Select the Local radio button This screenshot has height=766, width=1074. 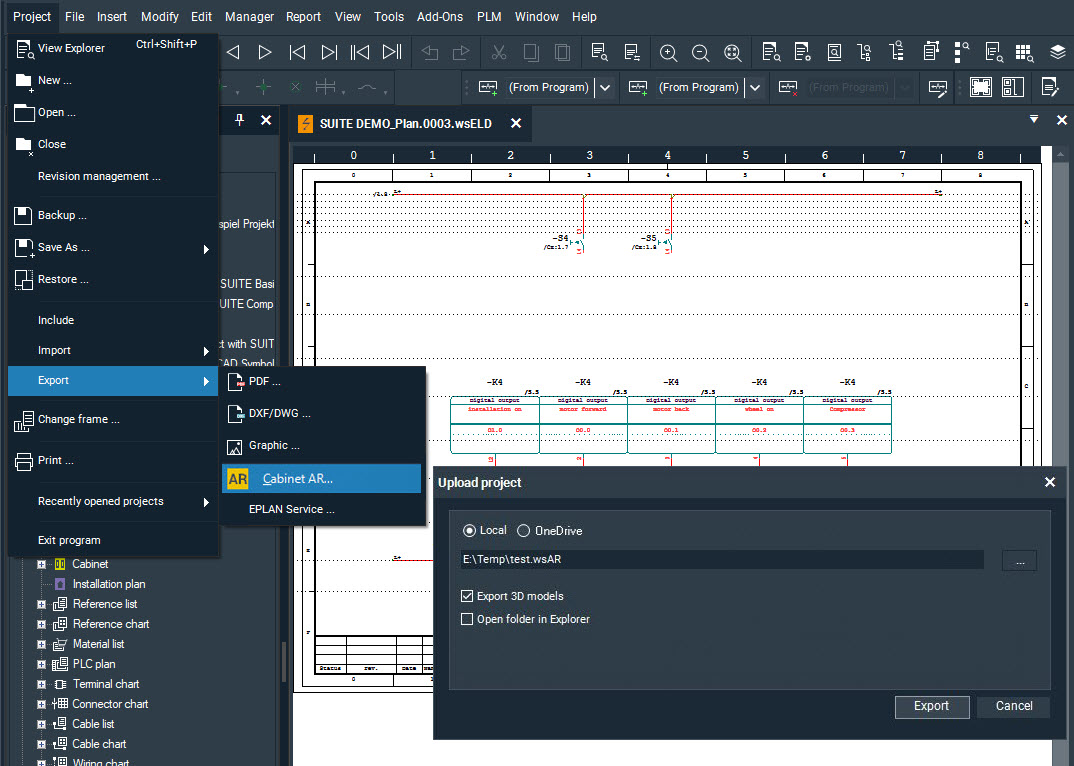coord(469,530)
